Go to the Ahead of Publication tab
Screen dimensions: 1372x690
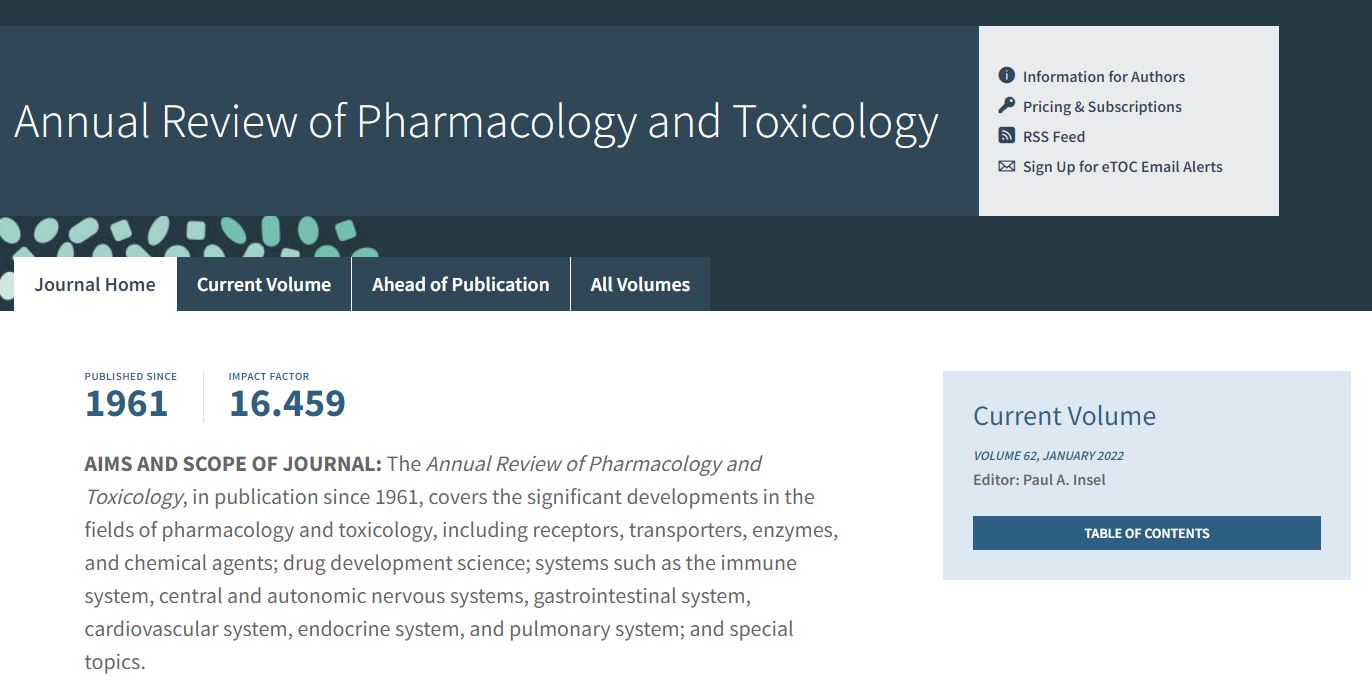pyautogui.click(x=461, y=284)
